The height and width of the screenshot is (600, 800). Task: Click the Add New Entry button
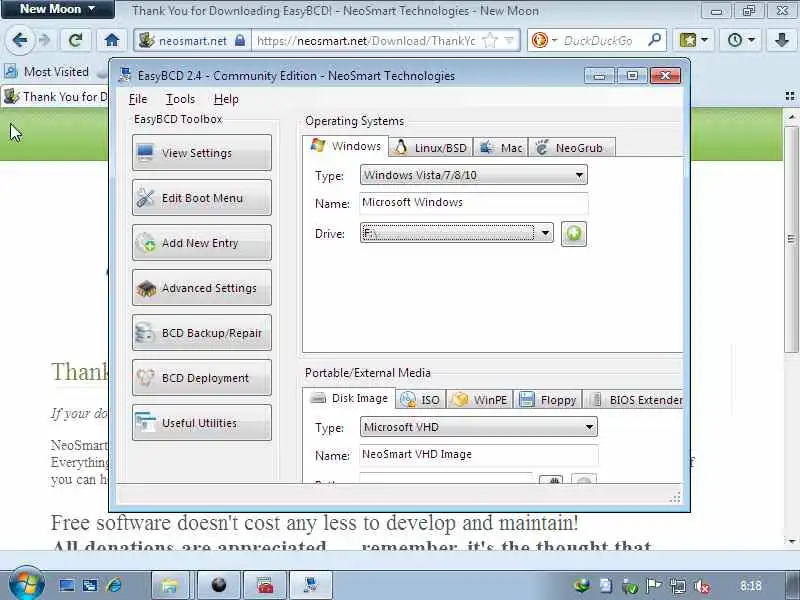pos(202,242)
